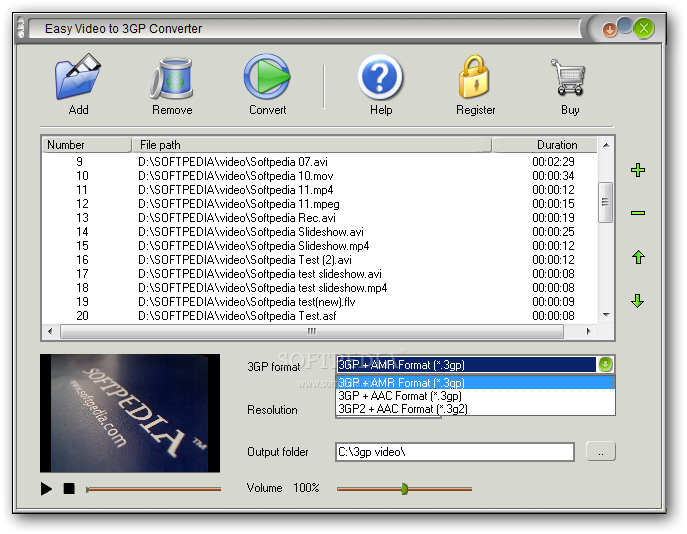
Task: Remove a file with the green minus icon
Action: coord(638,213)
